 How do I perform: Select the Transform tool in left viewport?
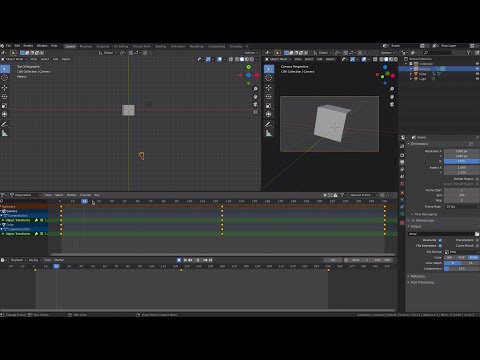(5, 114)
